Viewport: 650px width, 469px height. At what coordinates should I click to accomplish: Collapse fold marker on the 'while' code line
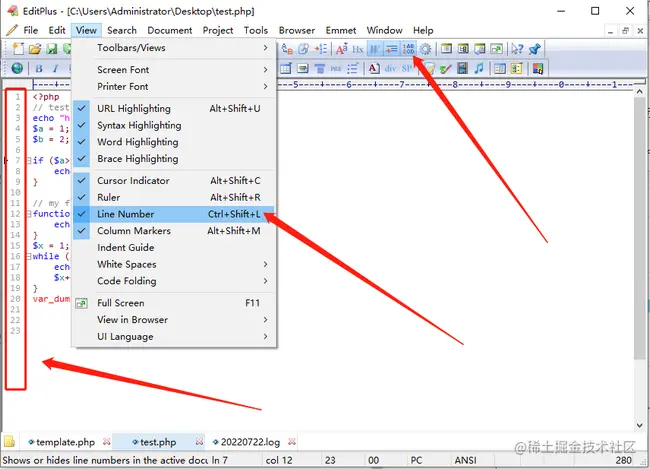29,256
